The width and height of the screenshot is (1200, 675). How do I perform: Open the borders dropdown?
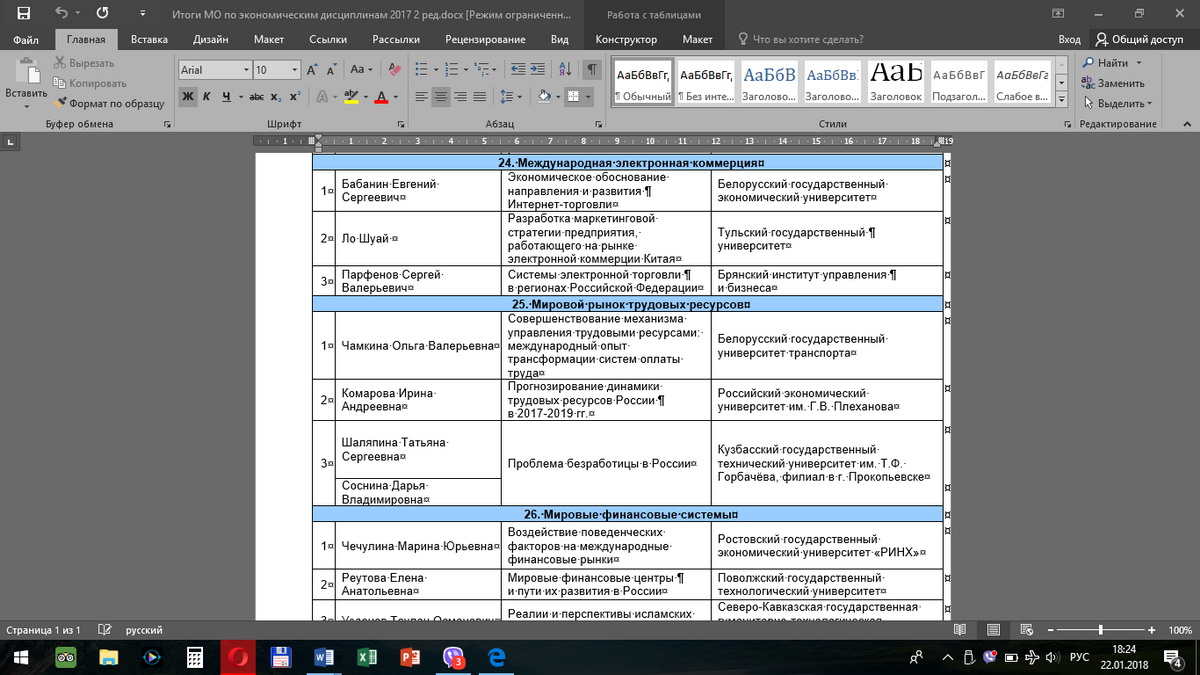point(589,97)
